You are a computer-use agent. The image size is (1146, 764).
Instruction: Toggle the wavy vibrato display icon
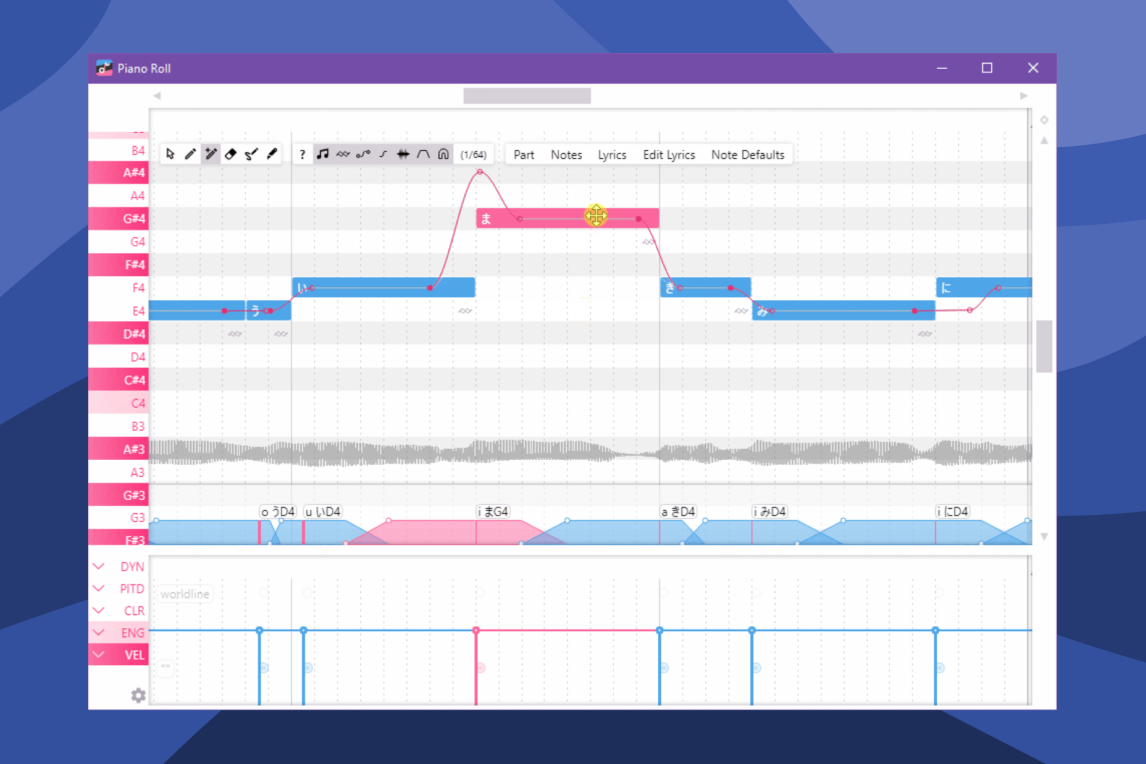(x=343, y=153)
